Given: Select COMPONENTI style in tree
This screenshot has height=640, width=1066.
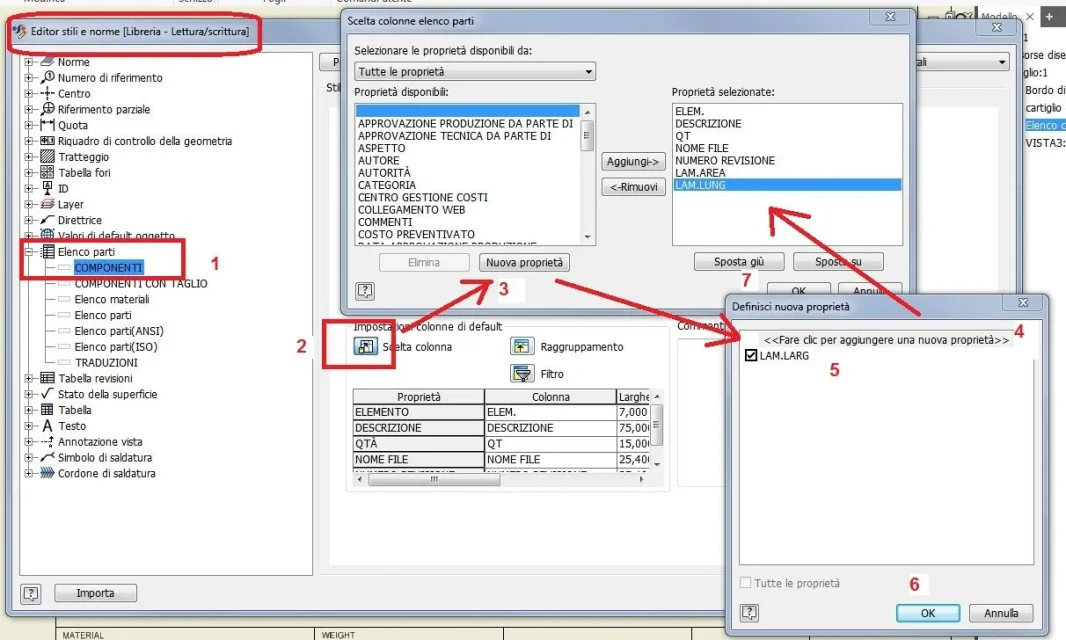Looking at the screenshot, I should pos(108,267).
